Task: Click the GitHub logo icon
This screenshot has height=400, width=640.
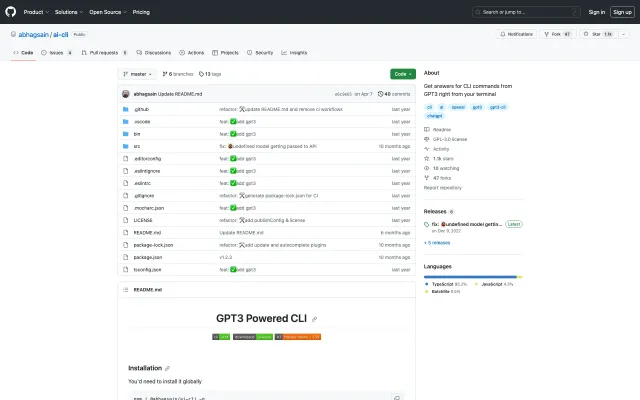Action: (x=13, y=12)
